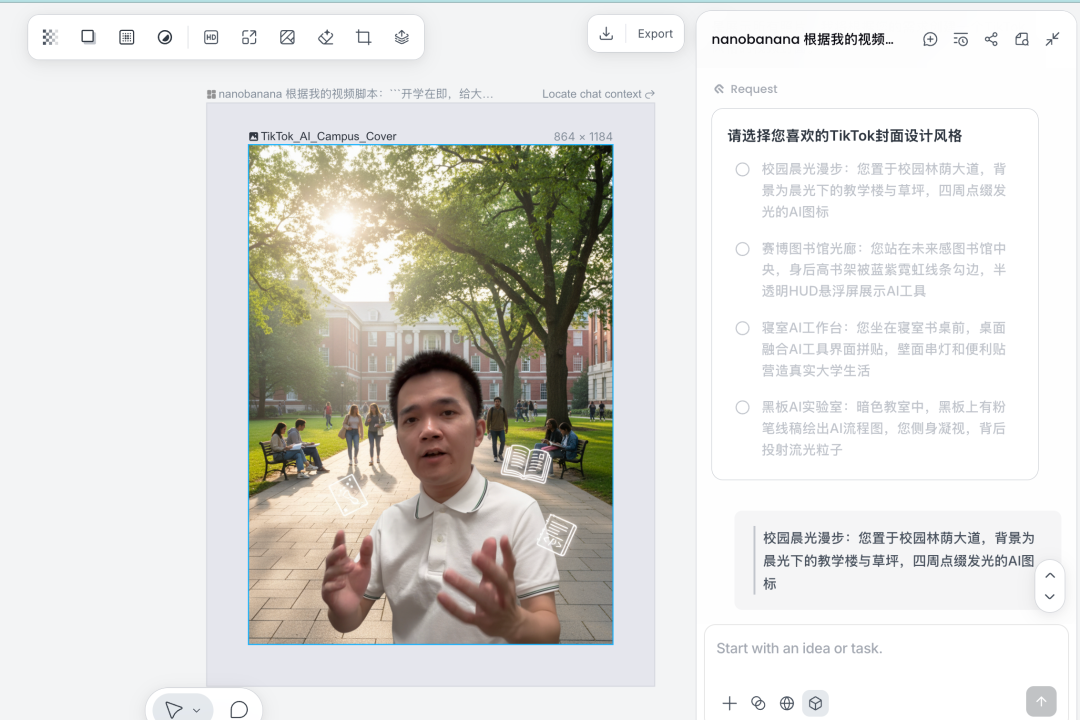Start a new chat with plus bubble icon
The image size is (1080, 720).
pos(930,39)
